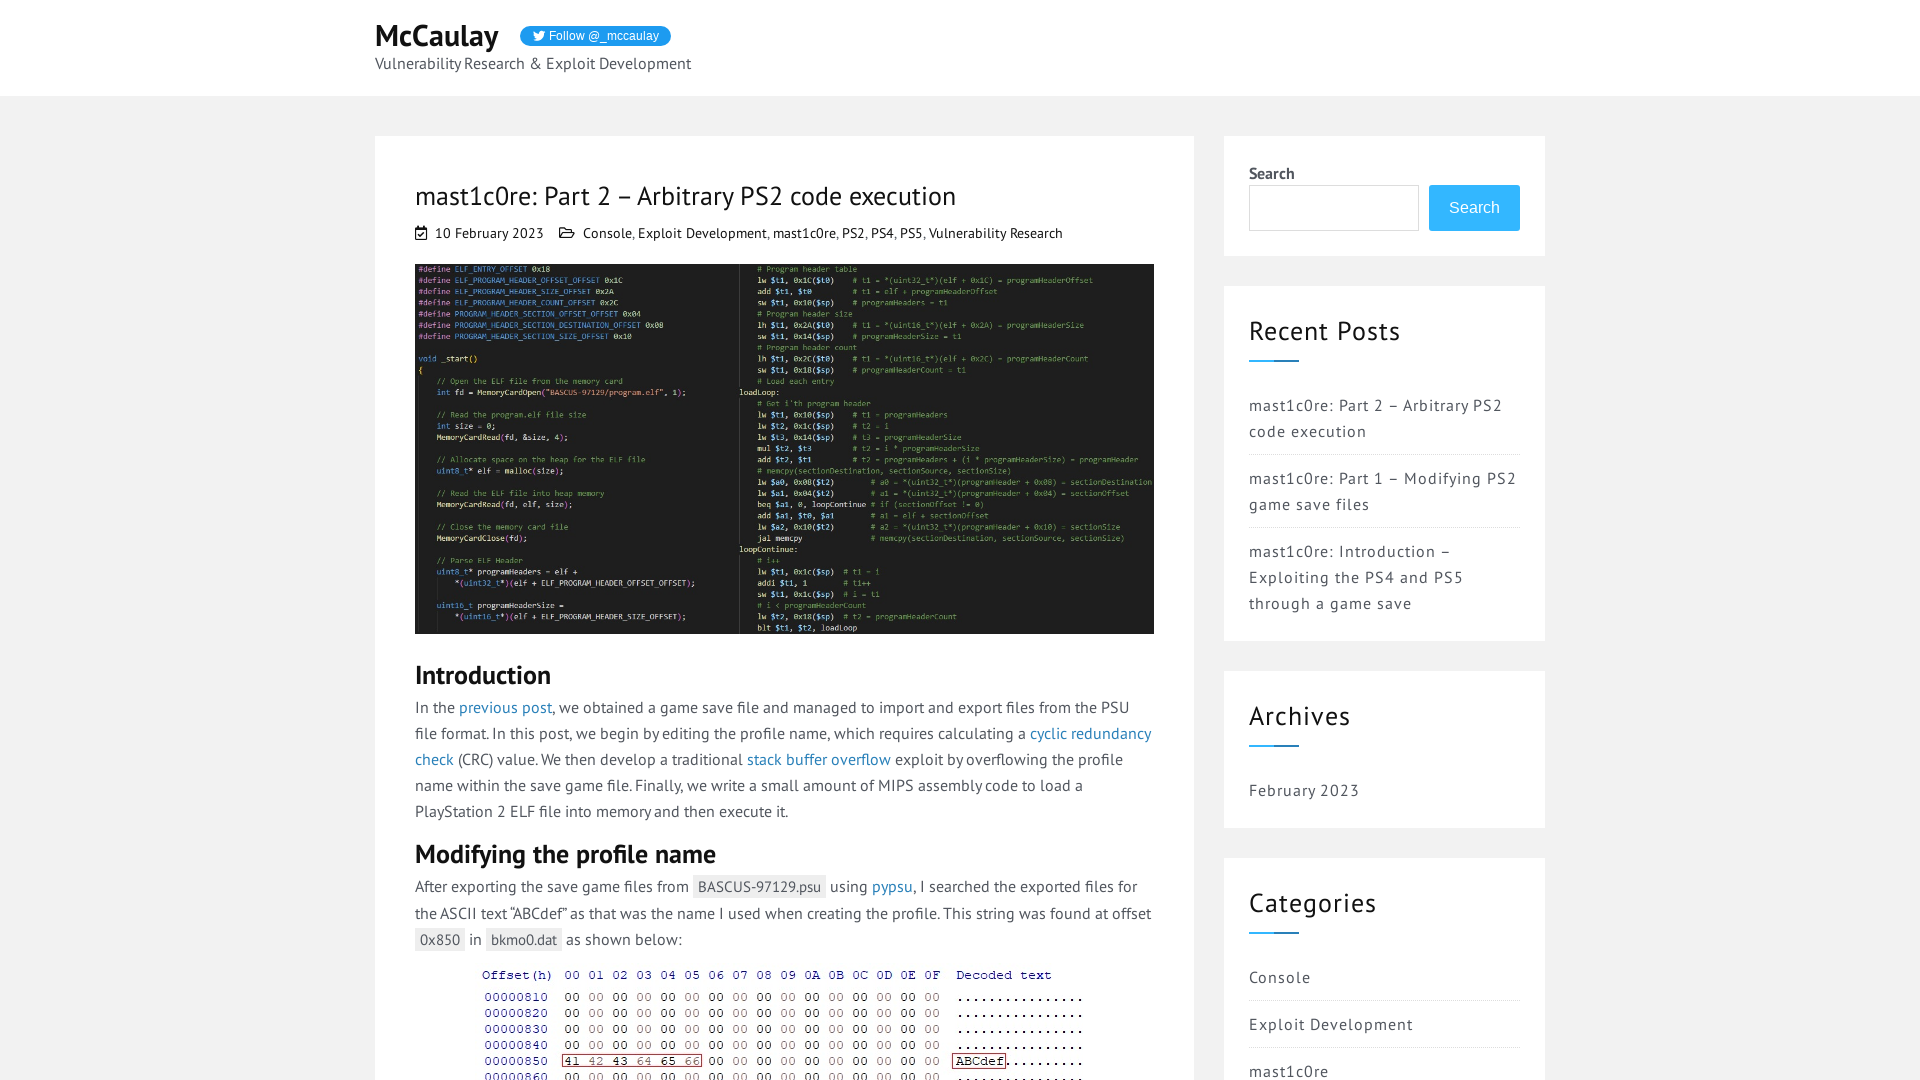Open the post title mast1c0re Part 2

coord(685,196)
